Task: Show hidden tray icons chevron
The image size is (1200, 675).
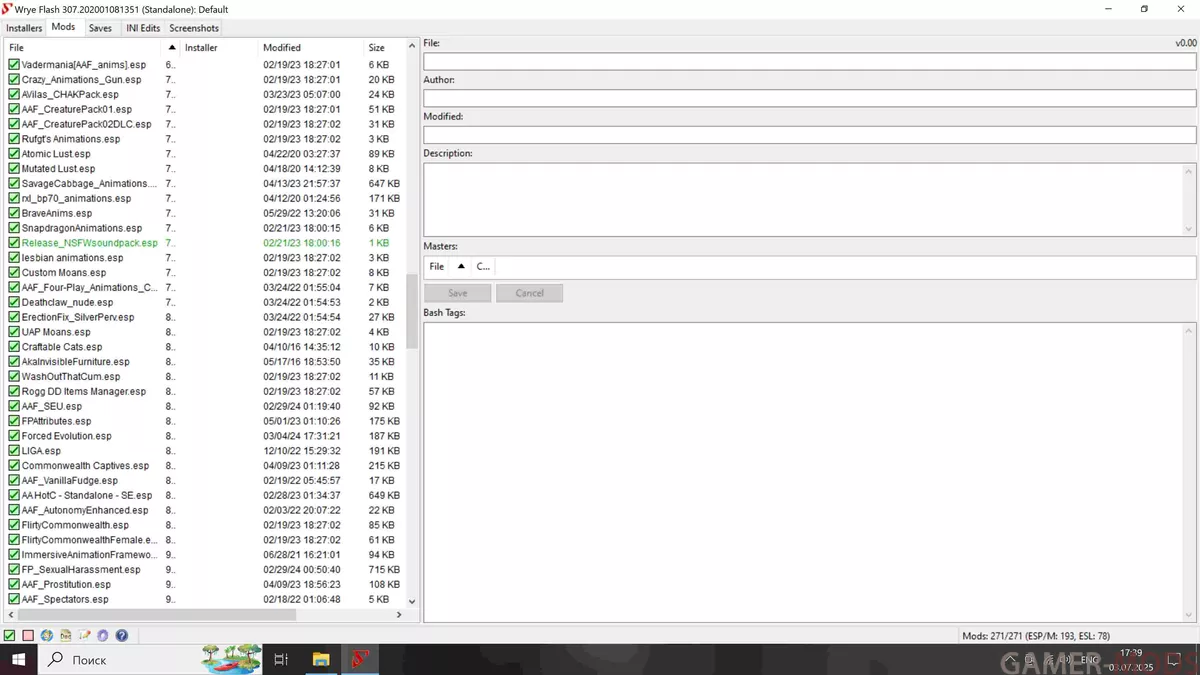Action: click(1011, 659)
